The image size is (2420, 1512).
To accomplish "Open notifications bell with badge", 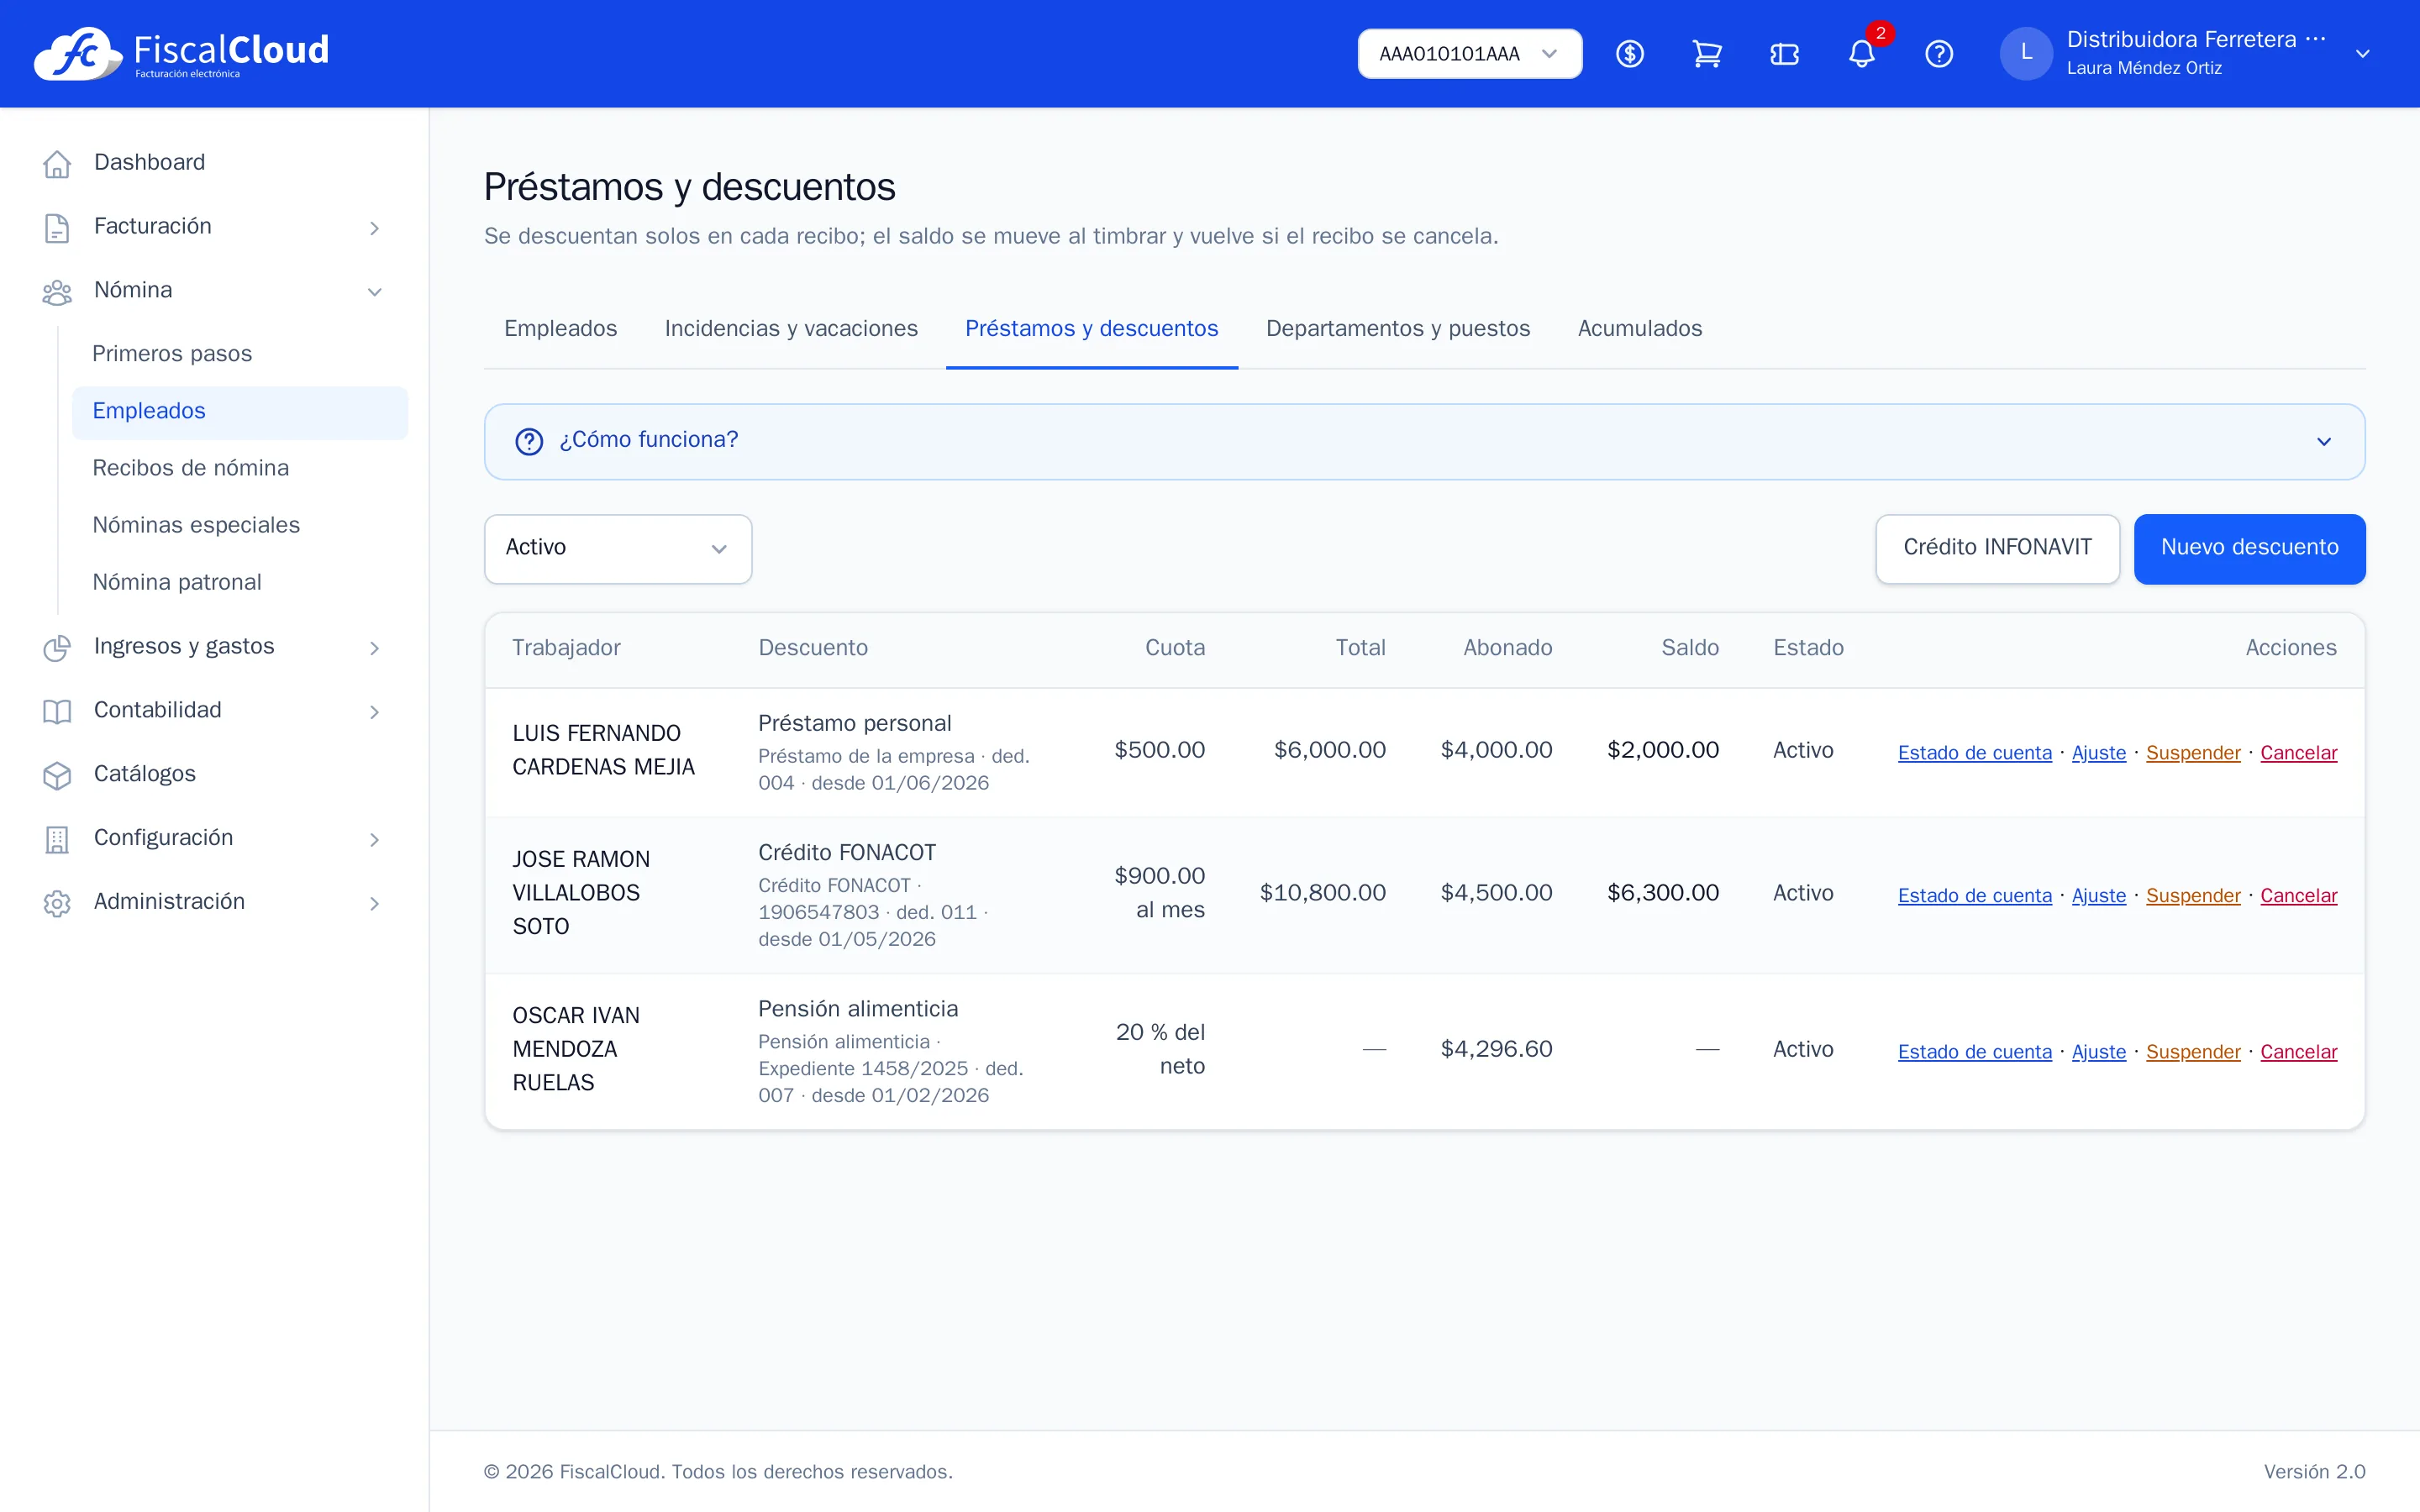I will click(1862, 54).
